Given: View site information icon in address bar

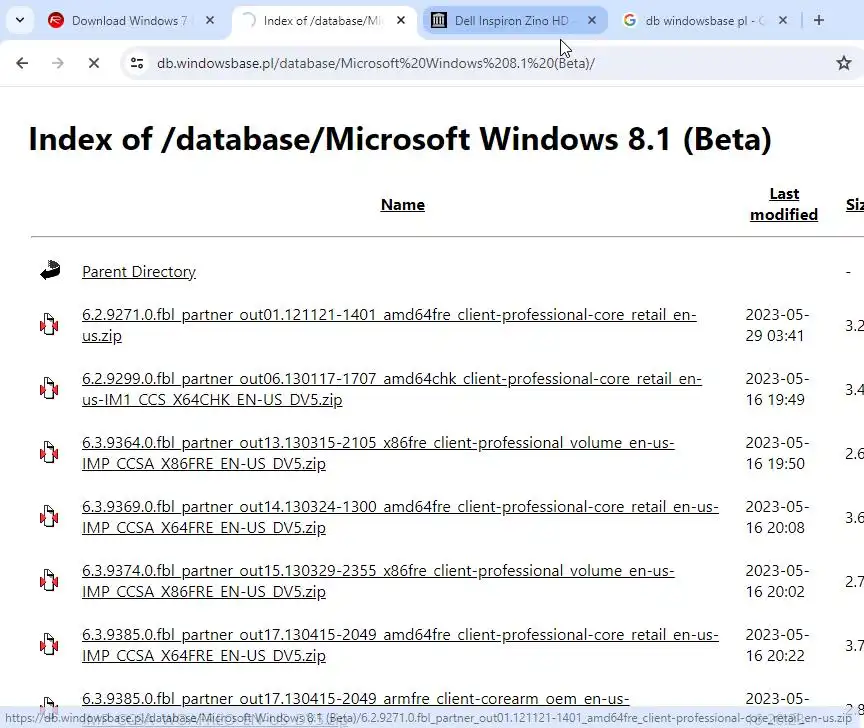Looking at the screenshot, I should [137, 63].
